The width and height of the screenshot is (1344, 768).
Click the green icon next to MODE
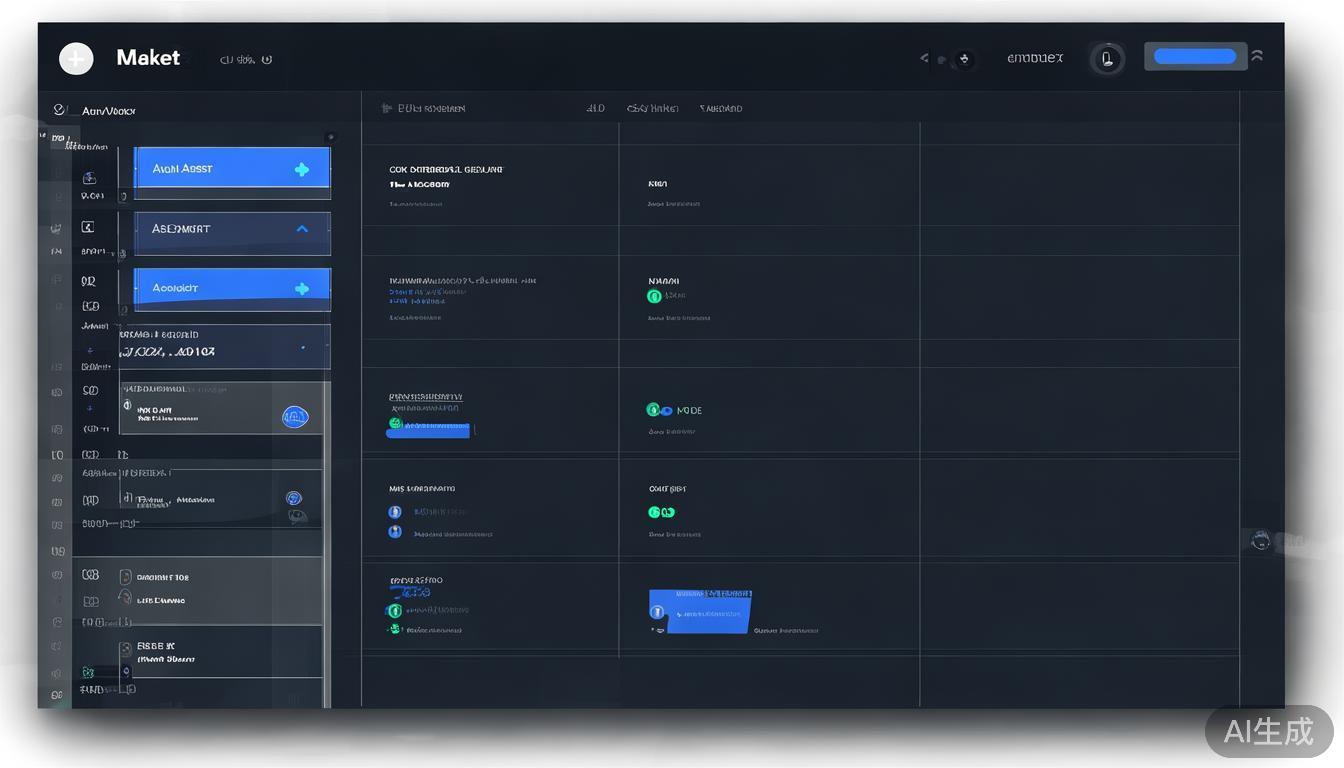point(653,410)
